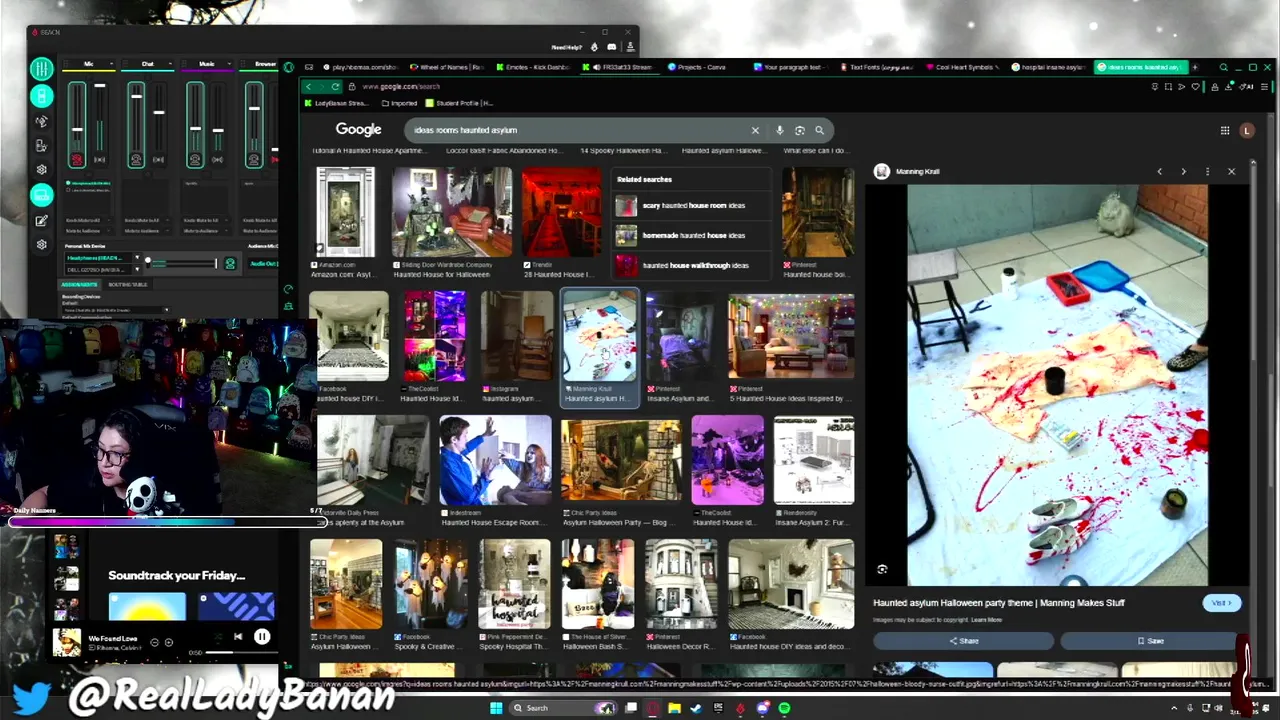1280x720 pixels.
Task: Adjust the Chat personal volume fader
Action: click(136, 97)
